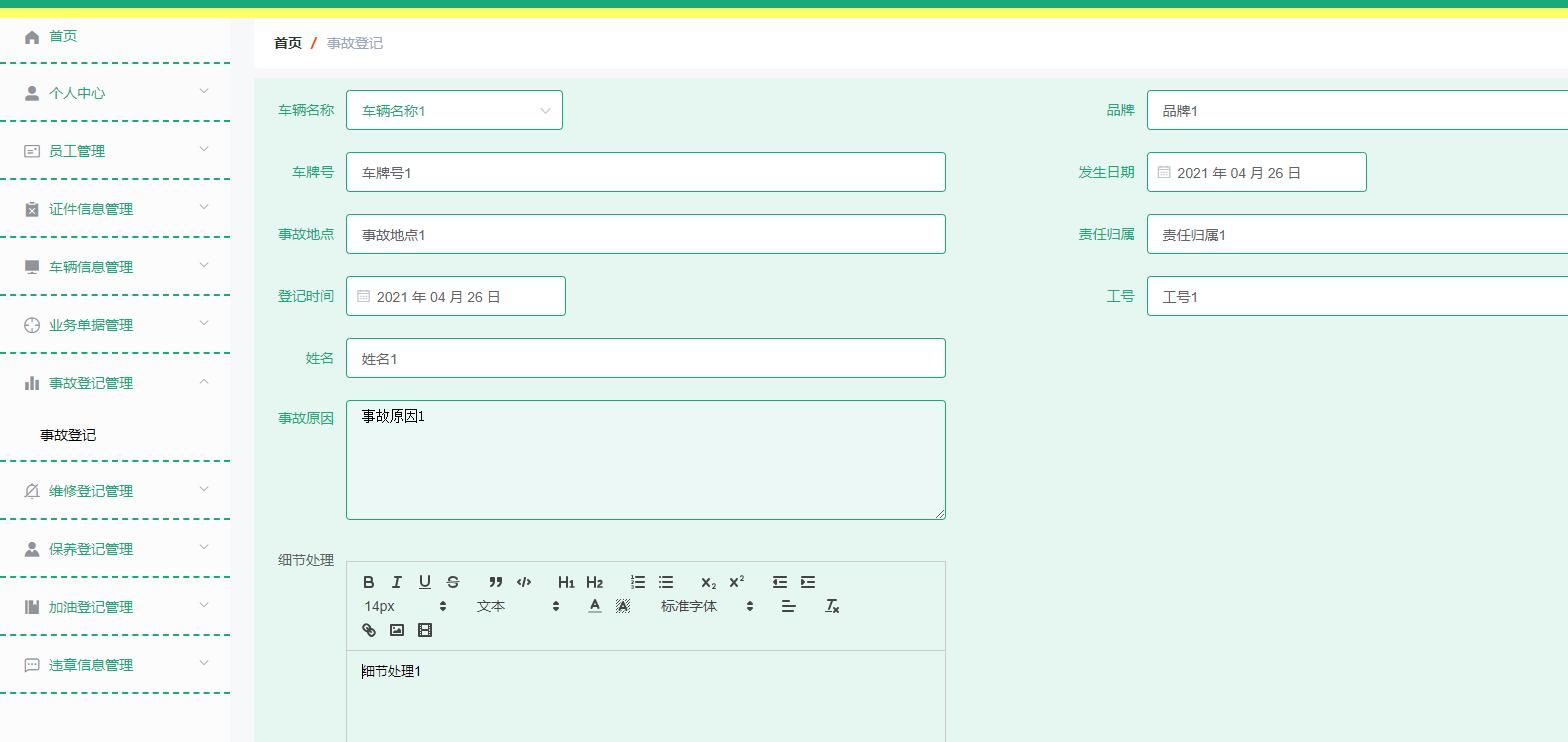Toggle underline formatting
This screenshot has height=742, width=1568.
pyautogui.click(x=424, y=582)
